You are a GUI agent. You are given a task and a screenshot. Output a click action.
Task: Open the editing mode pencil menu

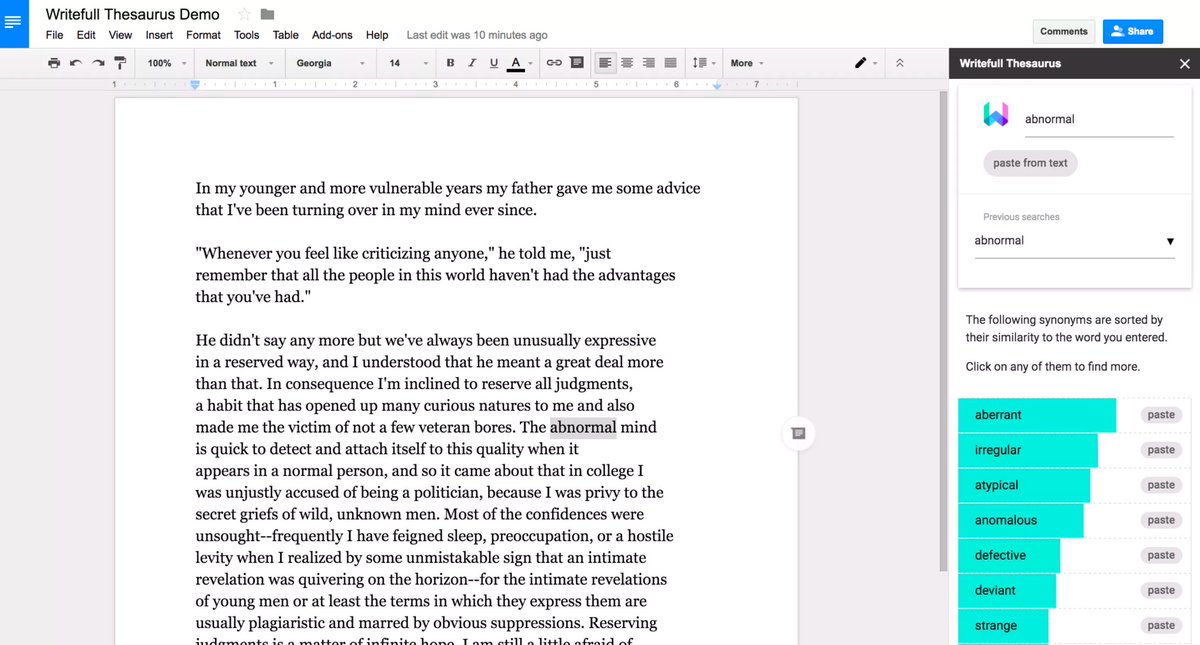tap(866, 63)
